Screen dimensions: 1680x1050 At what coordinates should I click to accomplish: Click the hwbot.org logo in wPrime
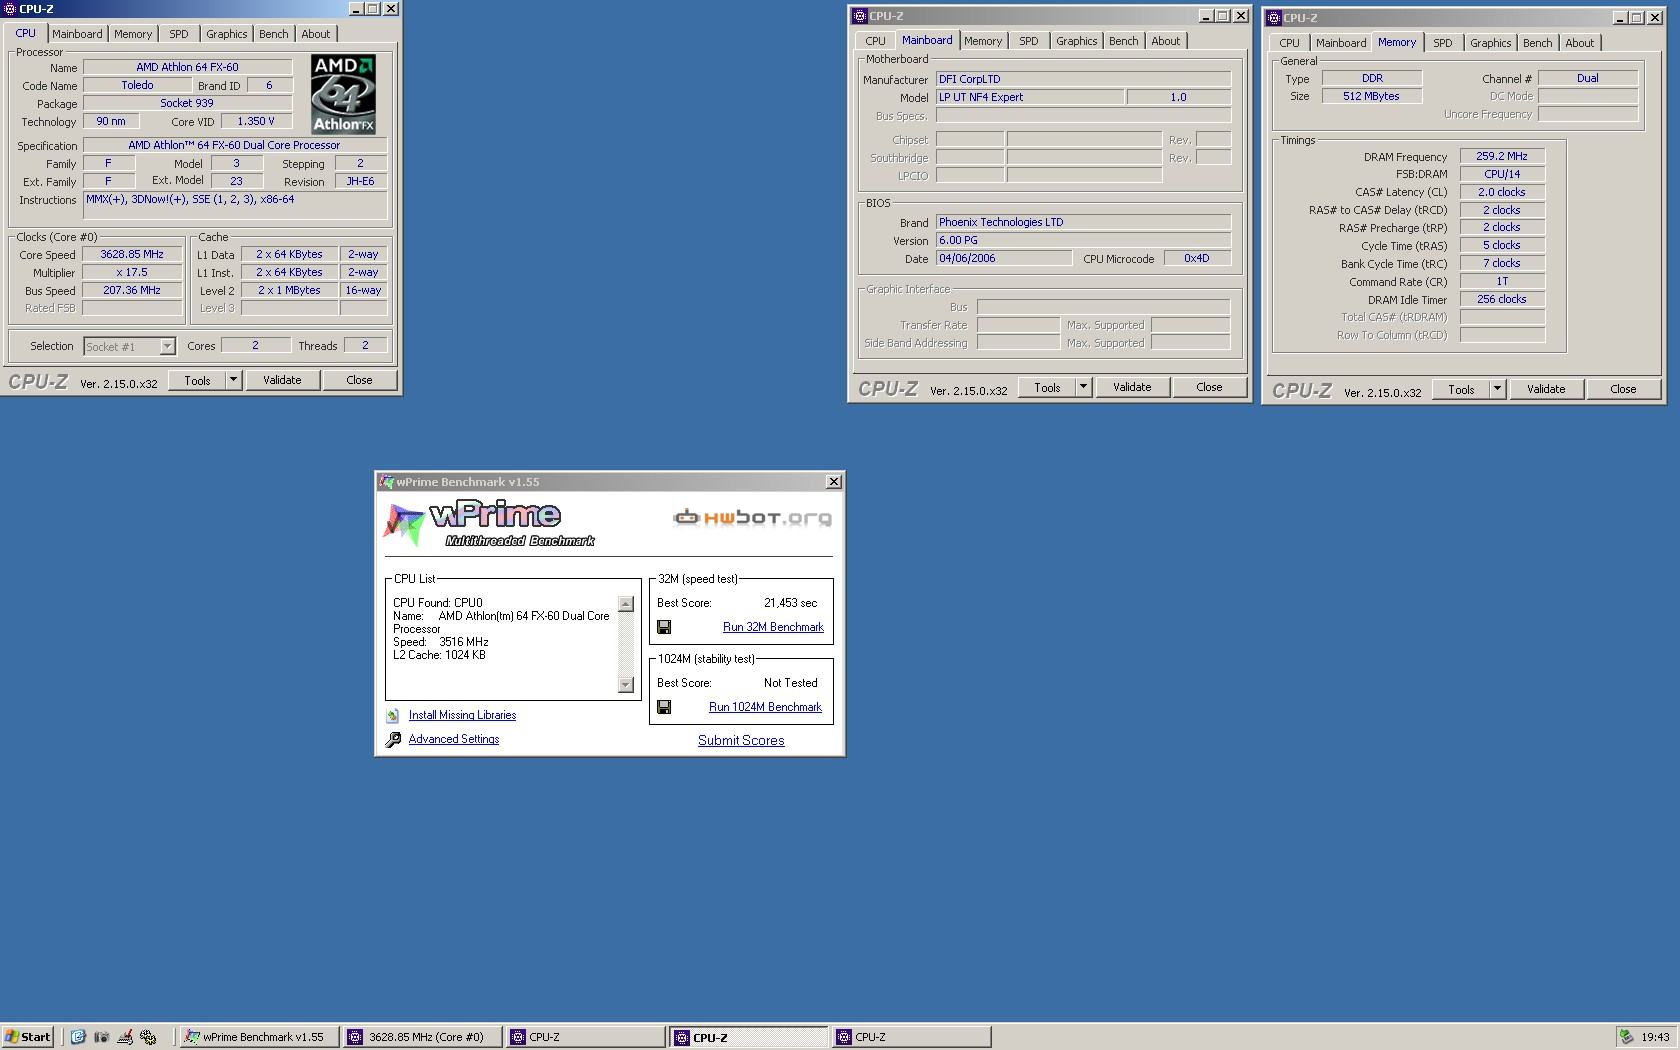752,517
